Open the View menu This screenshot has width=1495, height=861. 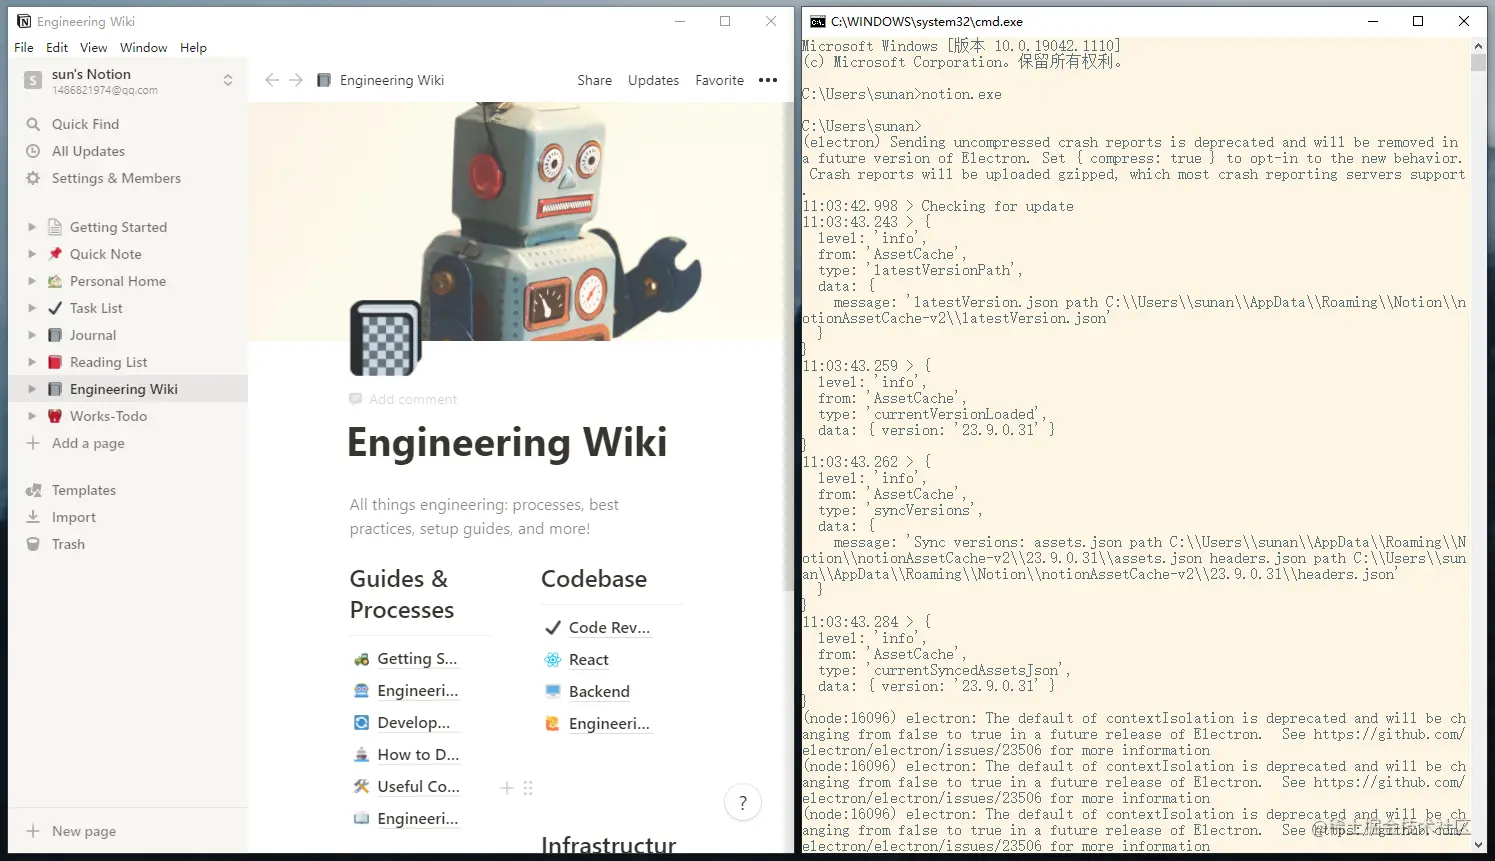point(93,47)
